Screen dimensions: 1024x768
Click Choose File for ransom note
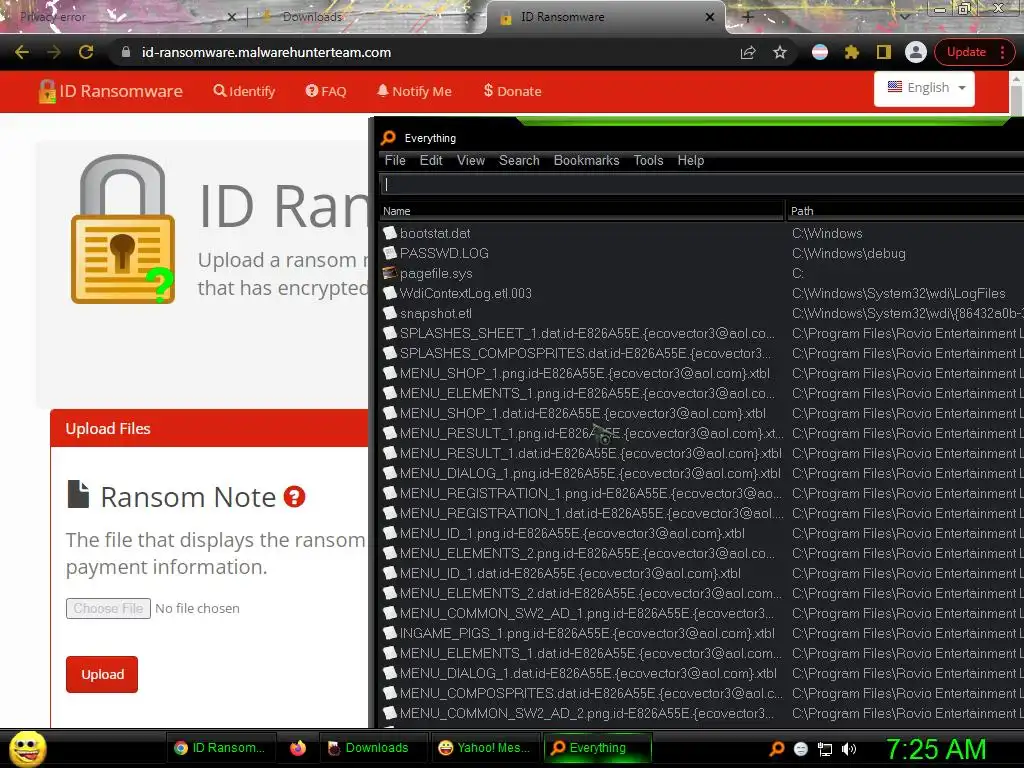tap(108, 608)
